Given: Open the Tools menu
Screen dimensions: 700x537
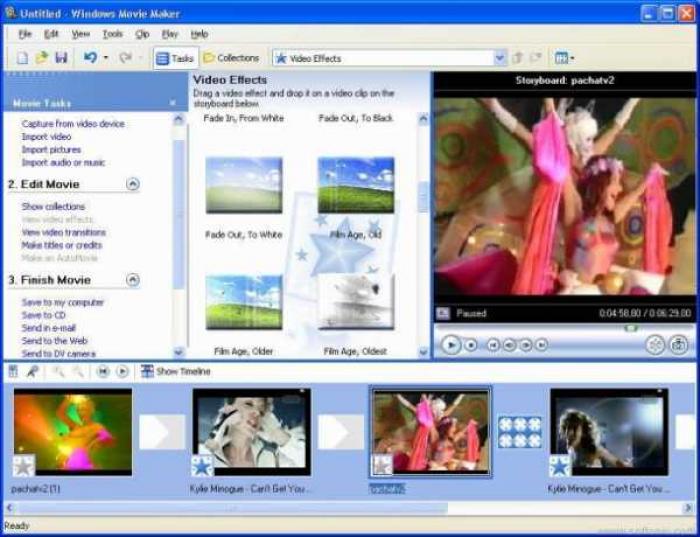Looking at the screenshot, I should pos(112,34).
